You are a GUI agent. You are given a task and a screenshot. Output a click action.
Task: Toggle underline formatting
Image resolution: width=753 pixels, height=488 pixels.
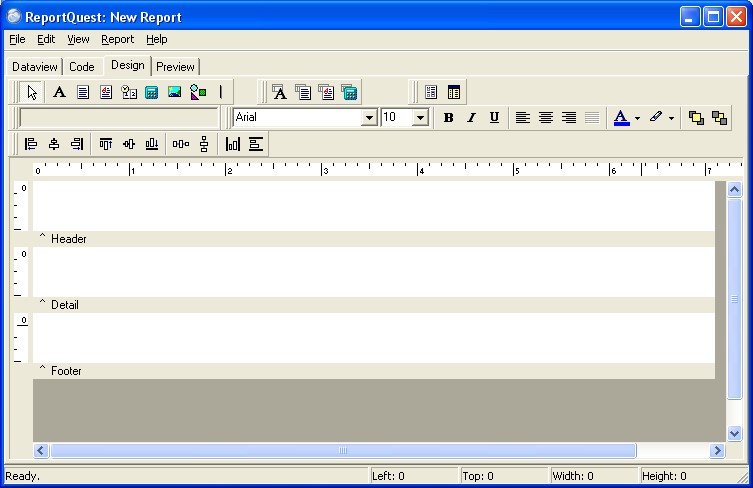click(x=494, y=118)
